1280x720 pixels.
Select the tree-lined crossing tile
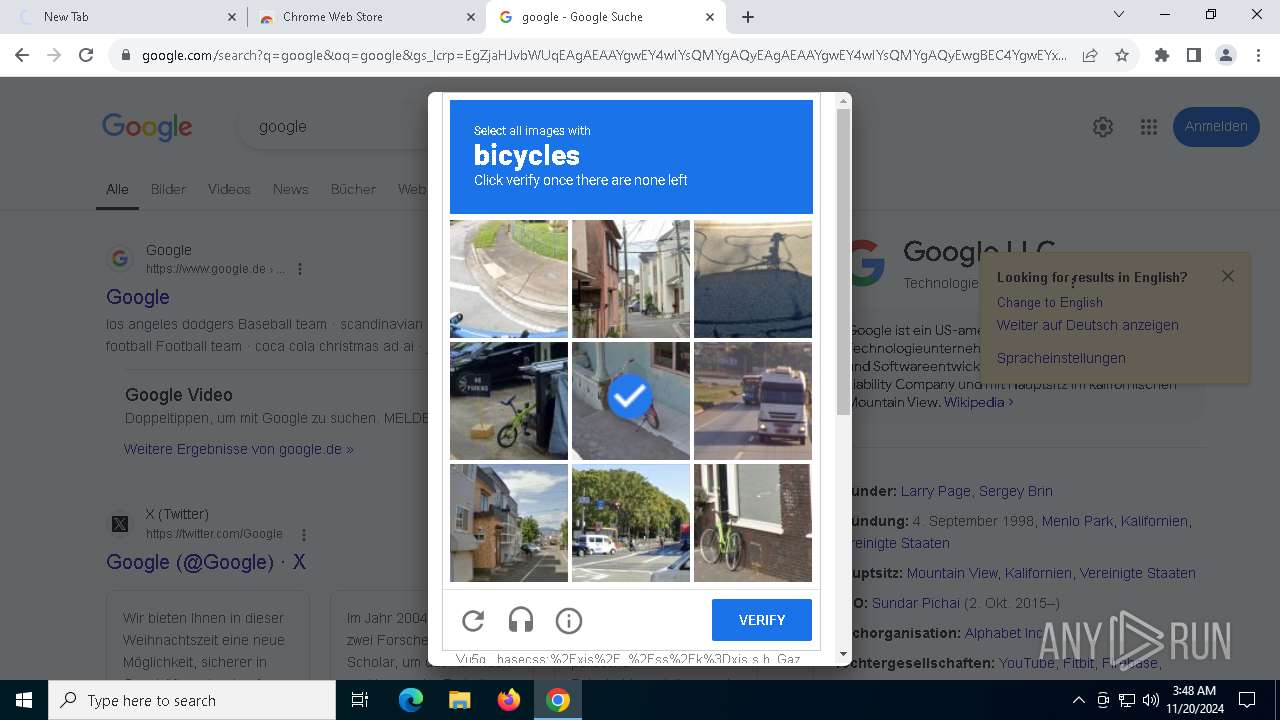pyautogui.click(x=631, y=523)
